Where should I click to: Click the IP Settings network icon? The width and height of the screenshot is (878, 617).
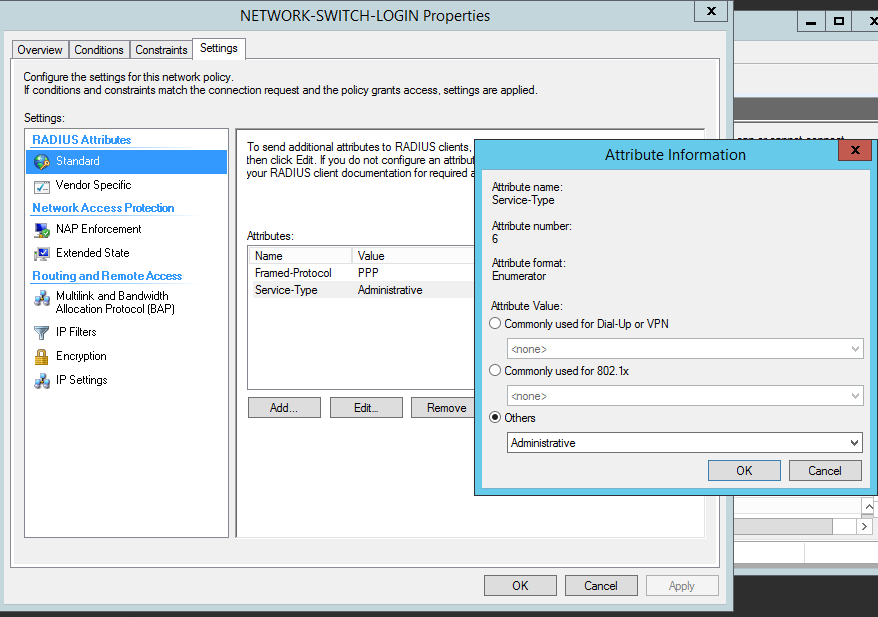click(x=42, y=381)
